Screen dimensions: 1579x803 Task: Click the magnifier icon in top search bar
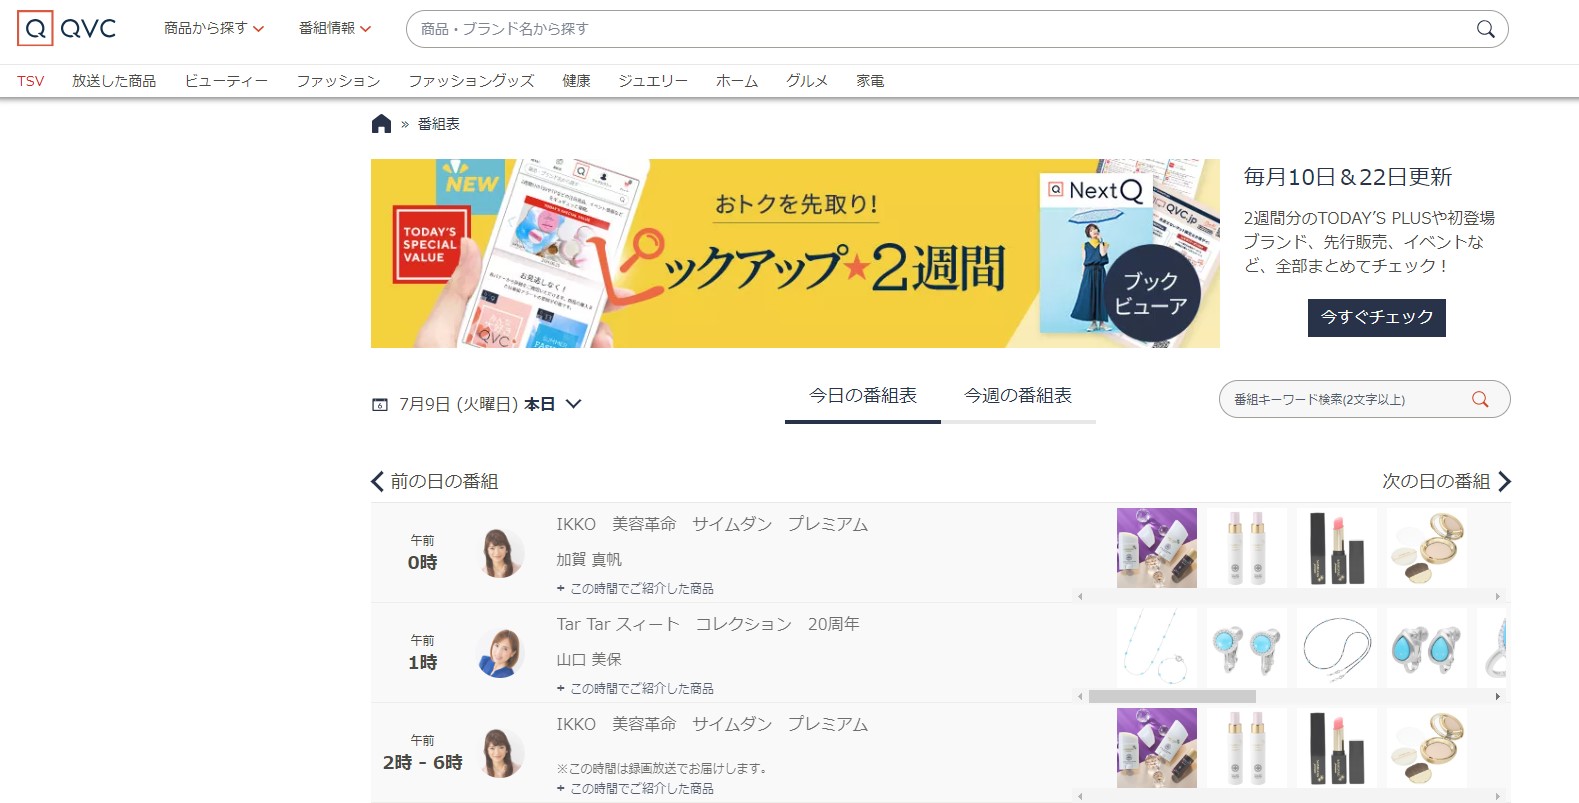click(1486, 29)
